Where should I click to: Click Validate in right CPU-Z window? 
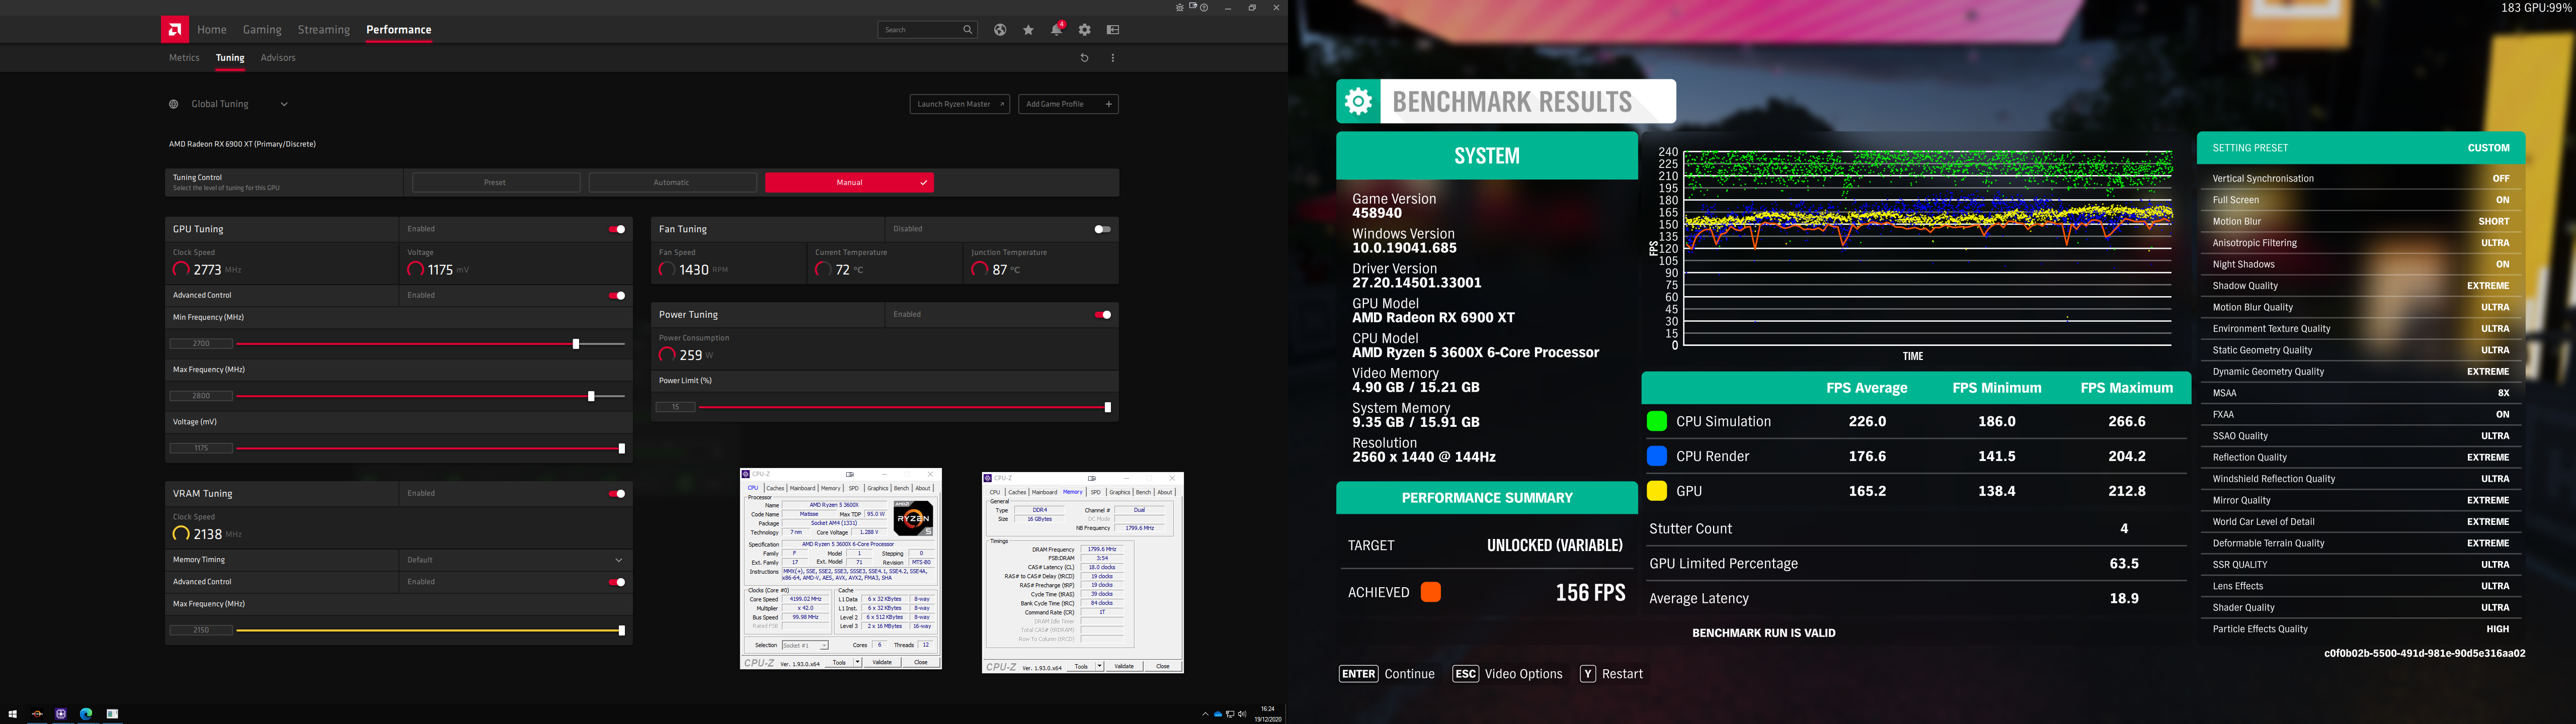click(x=1124, y=666)
